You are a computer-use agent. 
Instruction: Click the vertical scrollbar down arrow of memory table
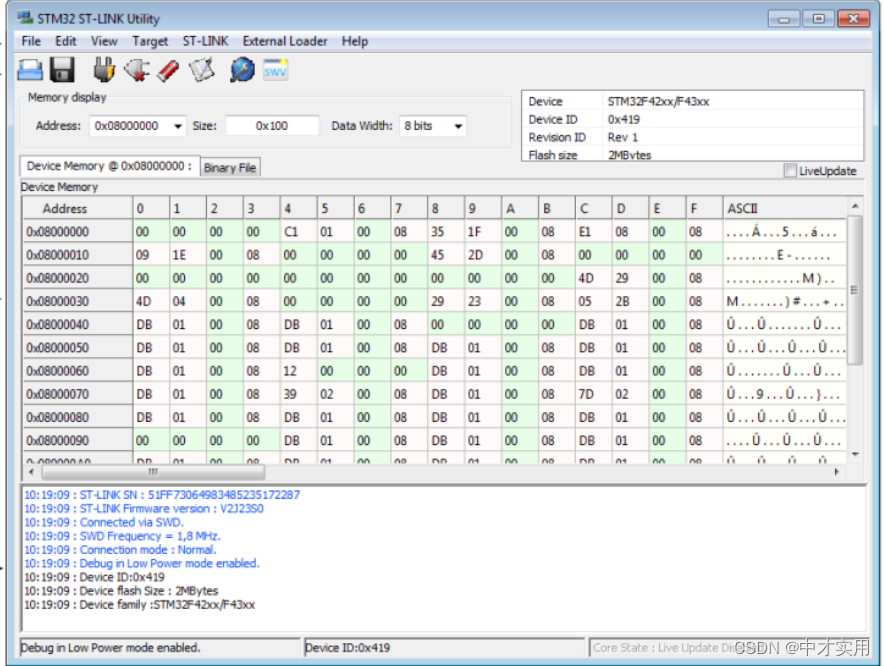point(855,455)
